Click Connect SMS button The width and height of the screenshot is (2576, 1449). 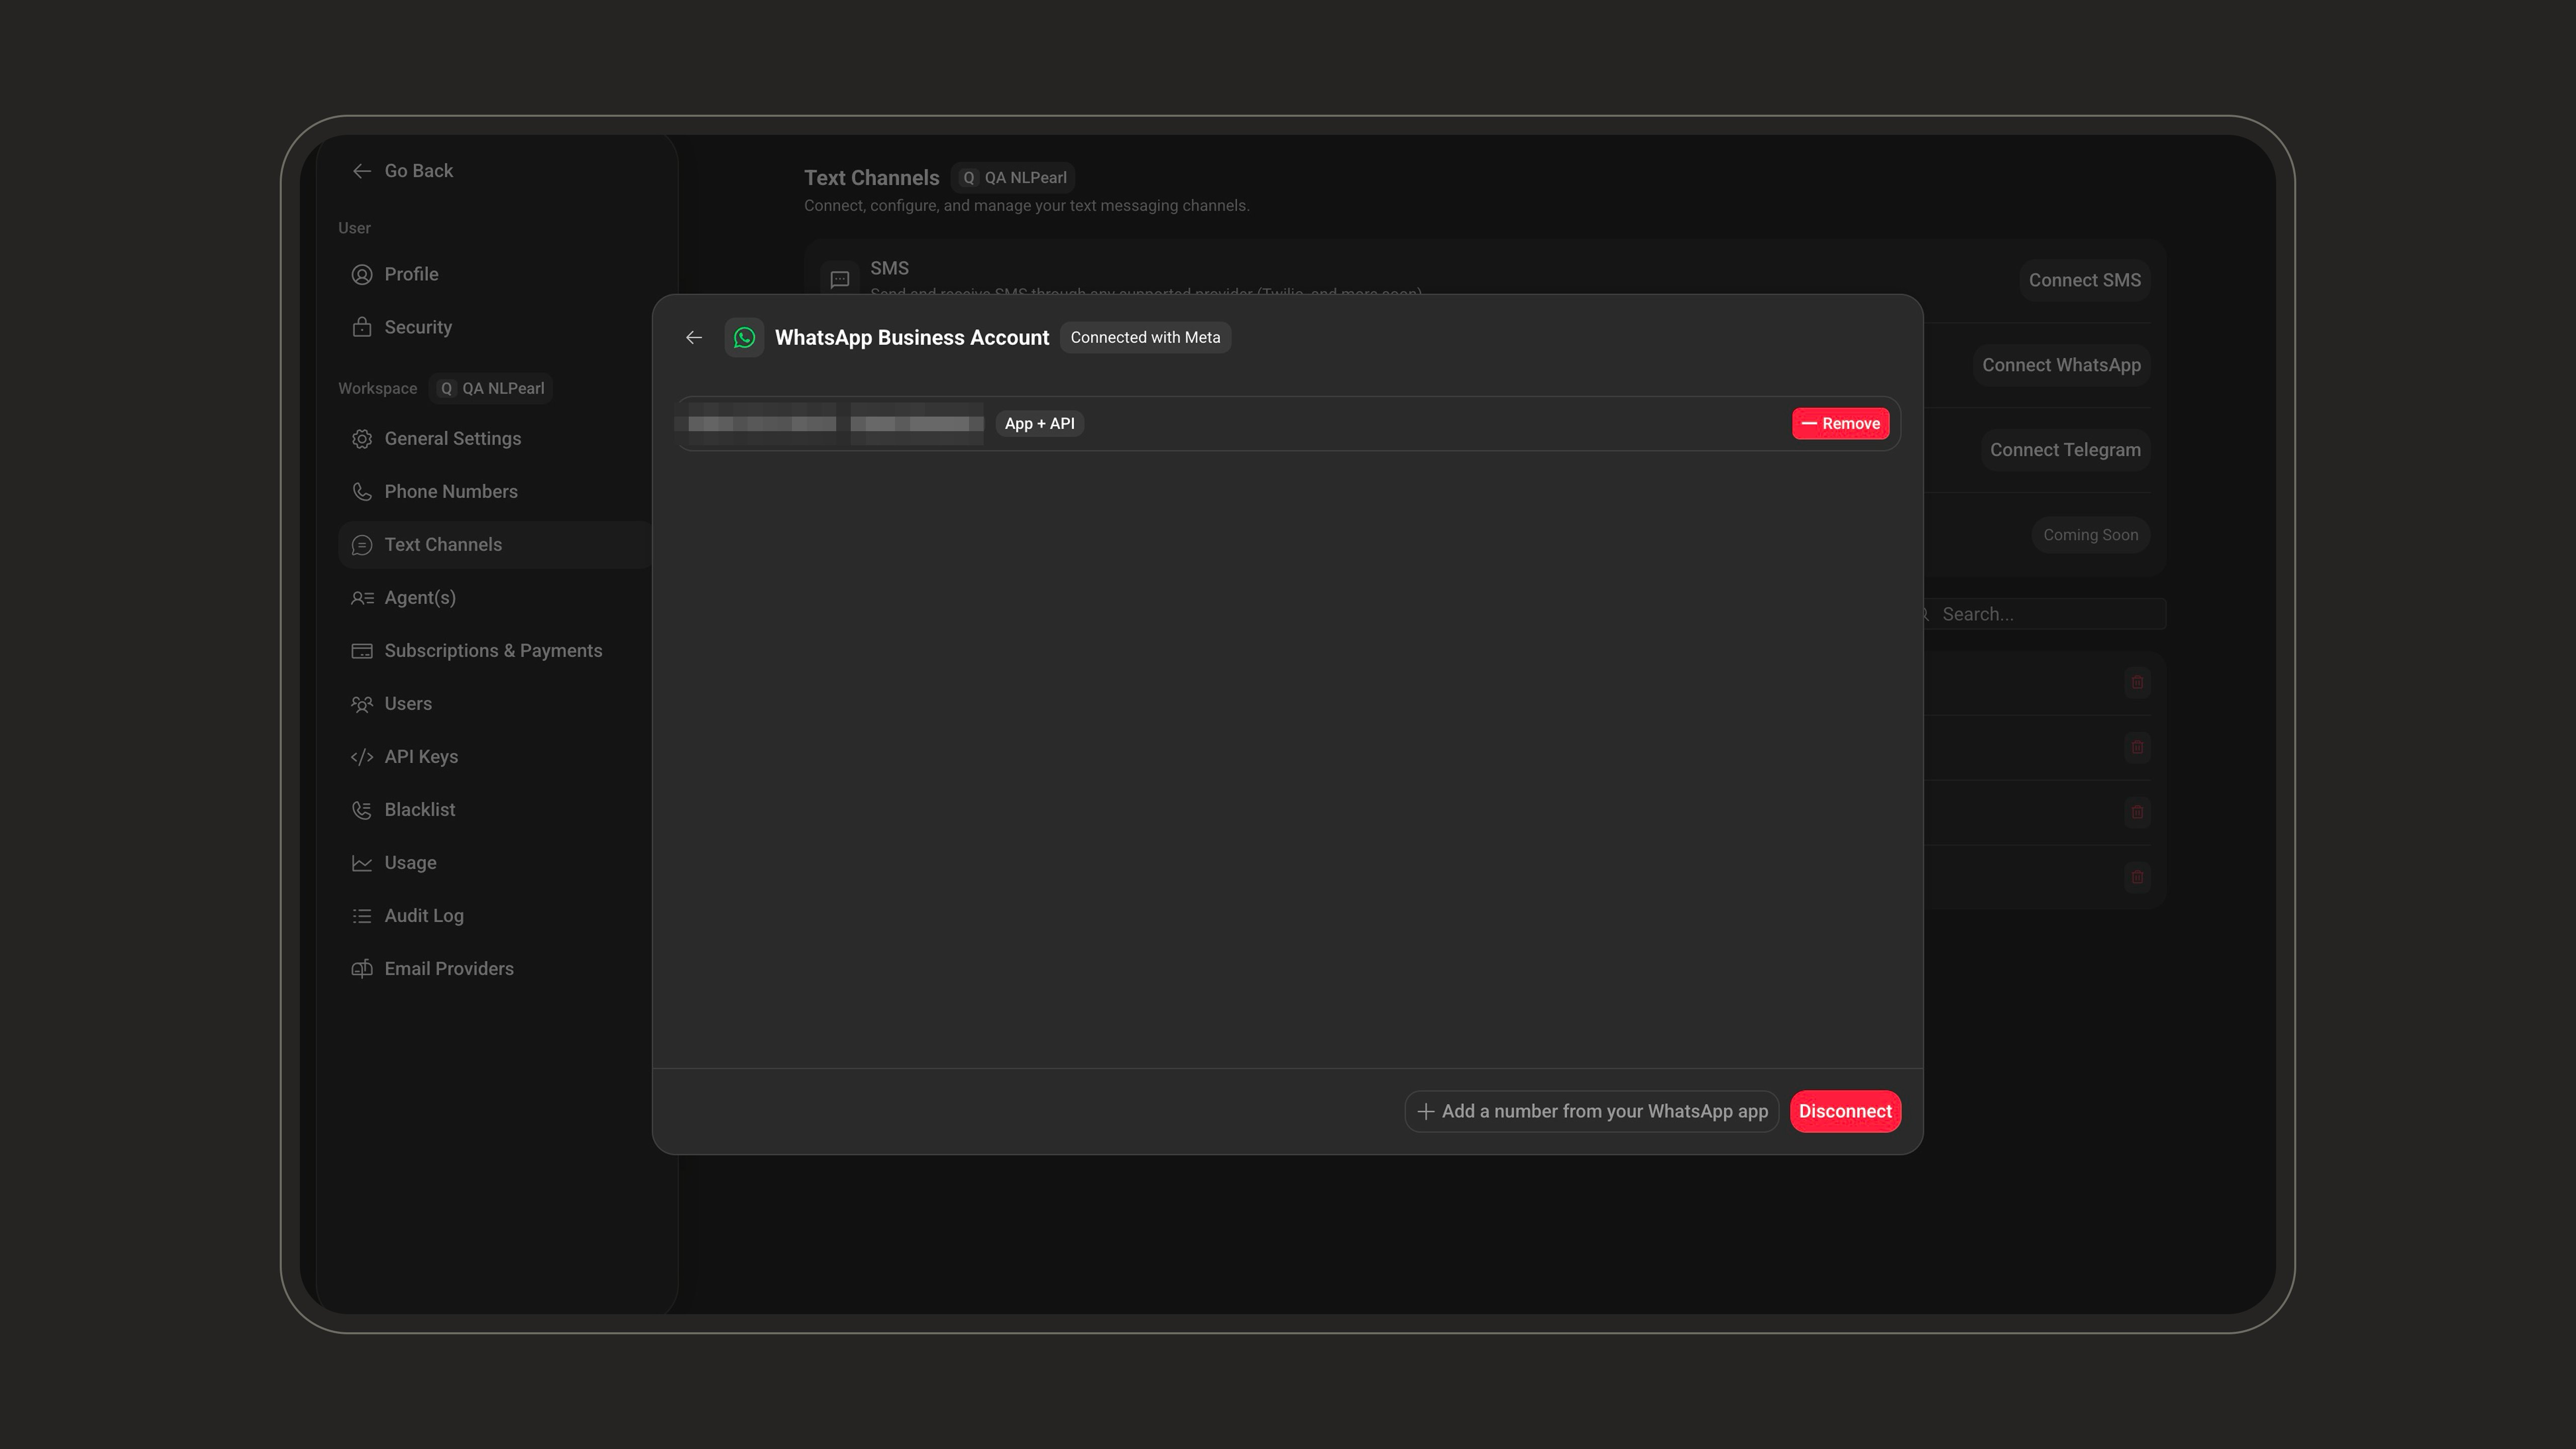2084,280
